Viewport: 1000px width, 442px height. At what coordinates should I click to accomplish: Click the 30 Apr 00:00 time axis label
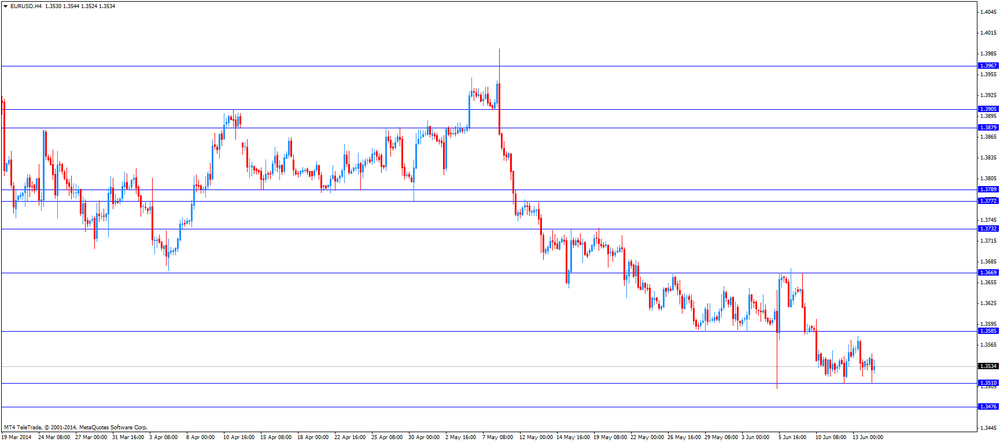point(424,438)
